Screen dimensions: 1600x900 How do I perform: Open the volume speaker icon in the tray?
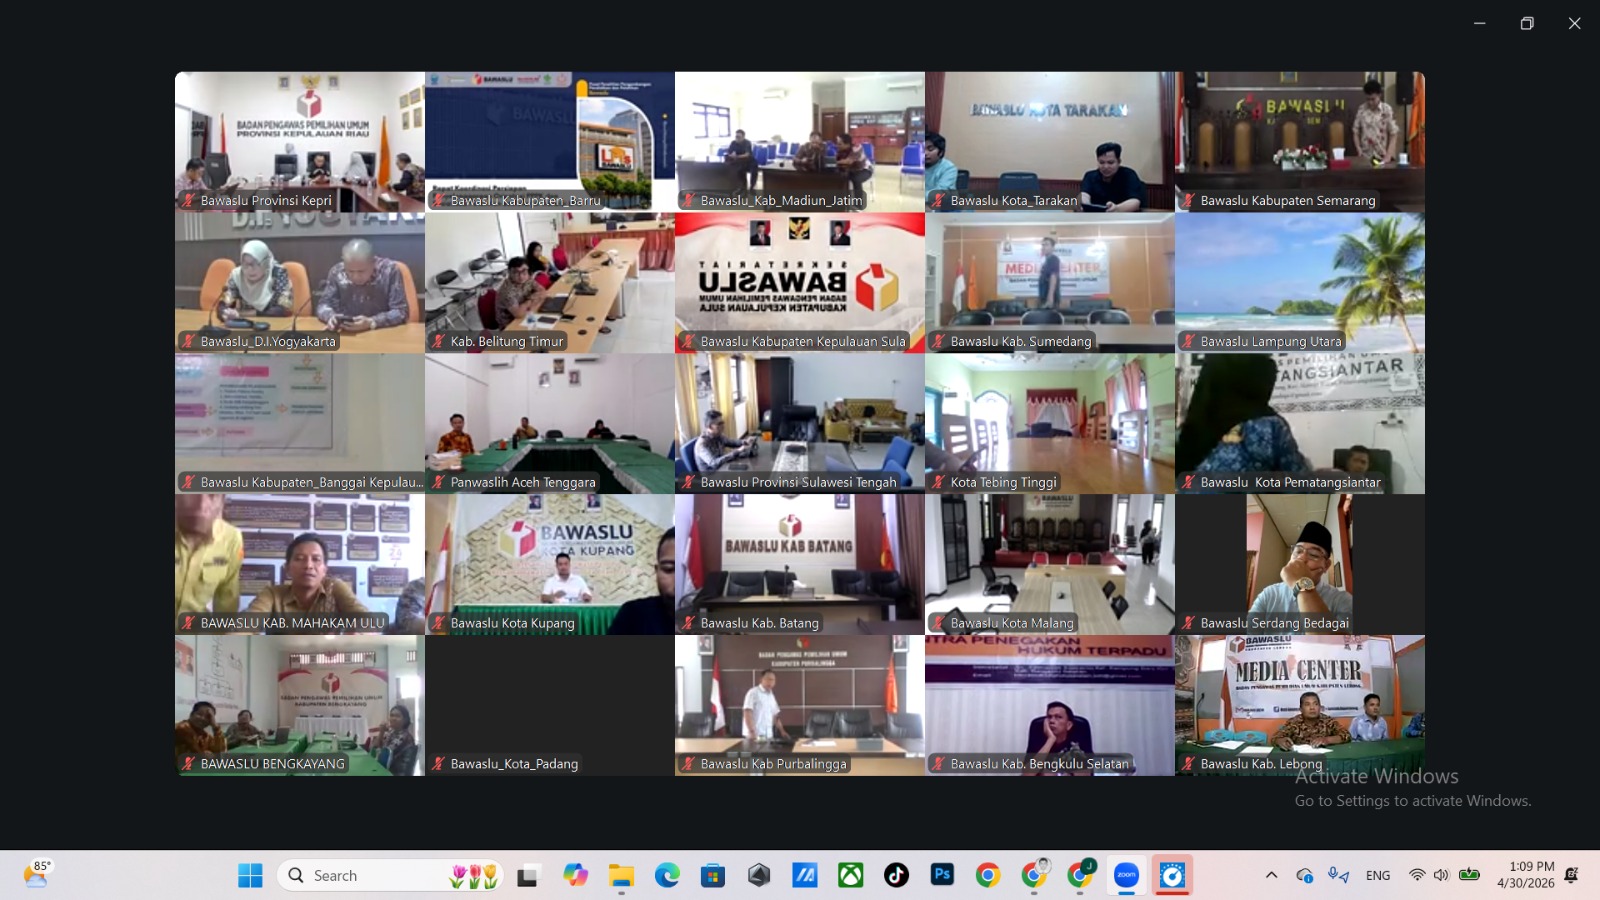(1441, 876)
